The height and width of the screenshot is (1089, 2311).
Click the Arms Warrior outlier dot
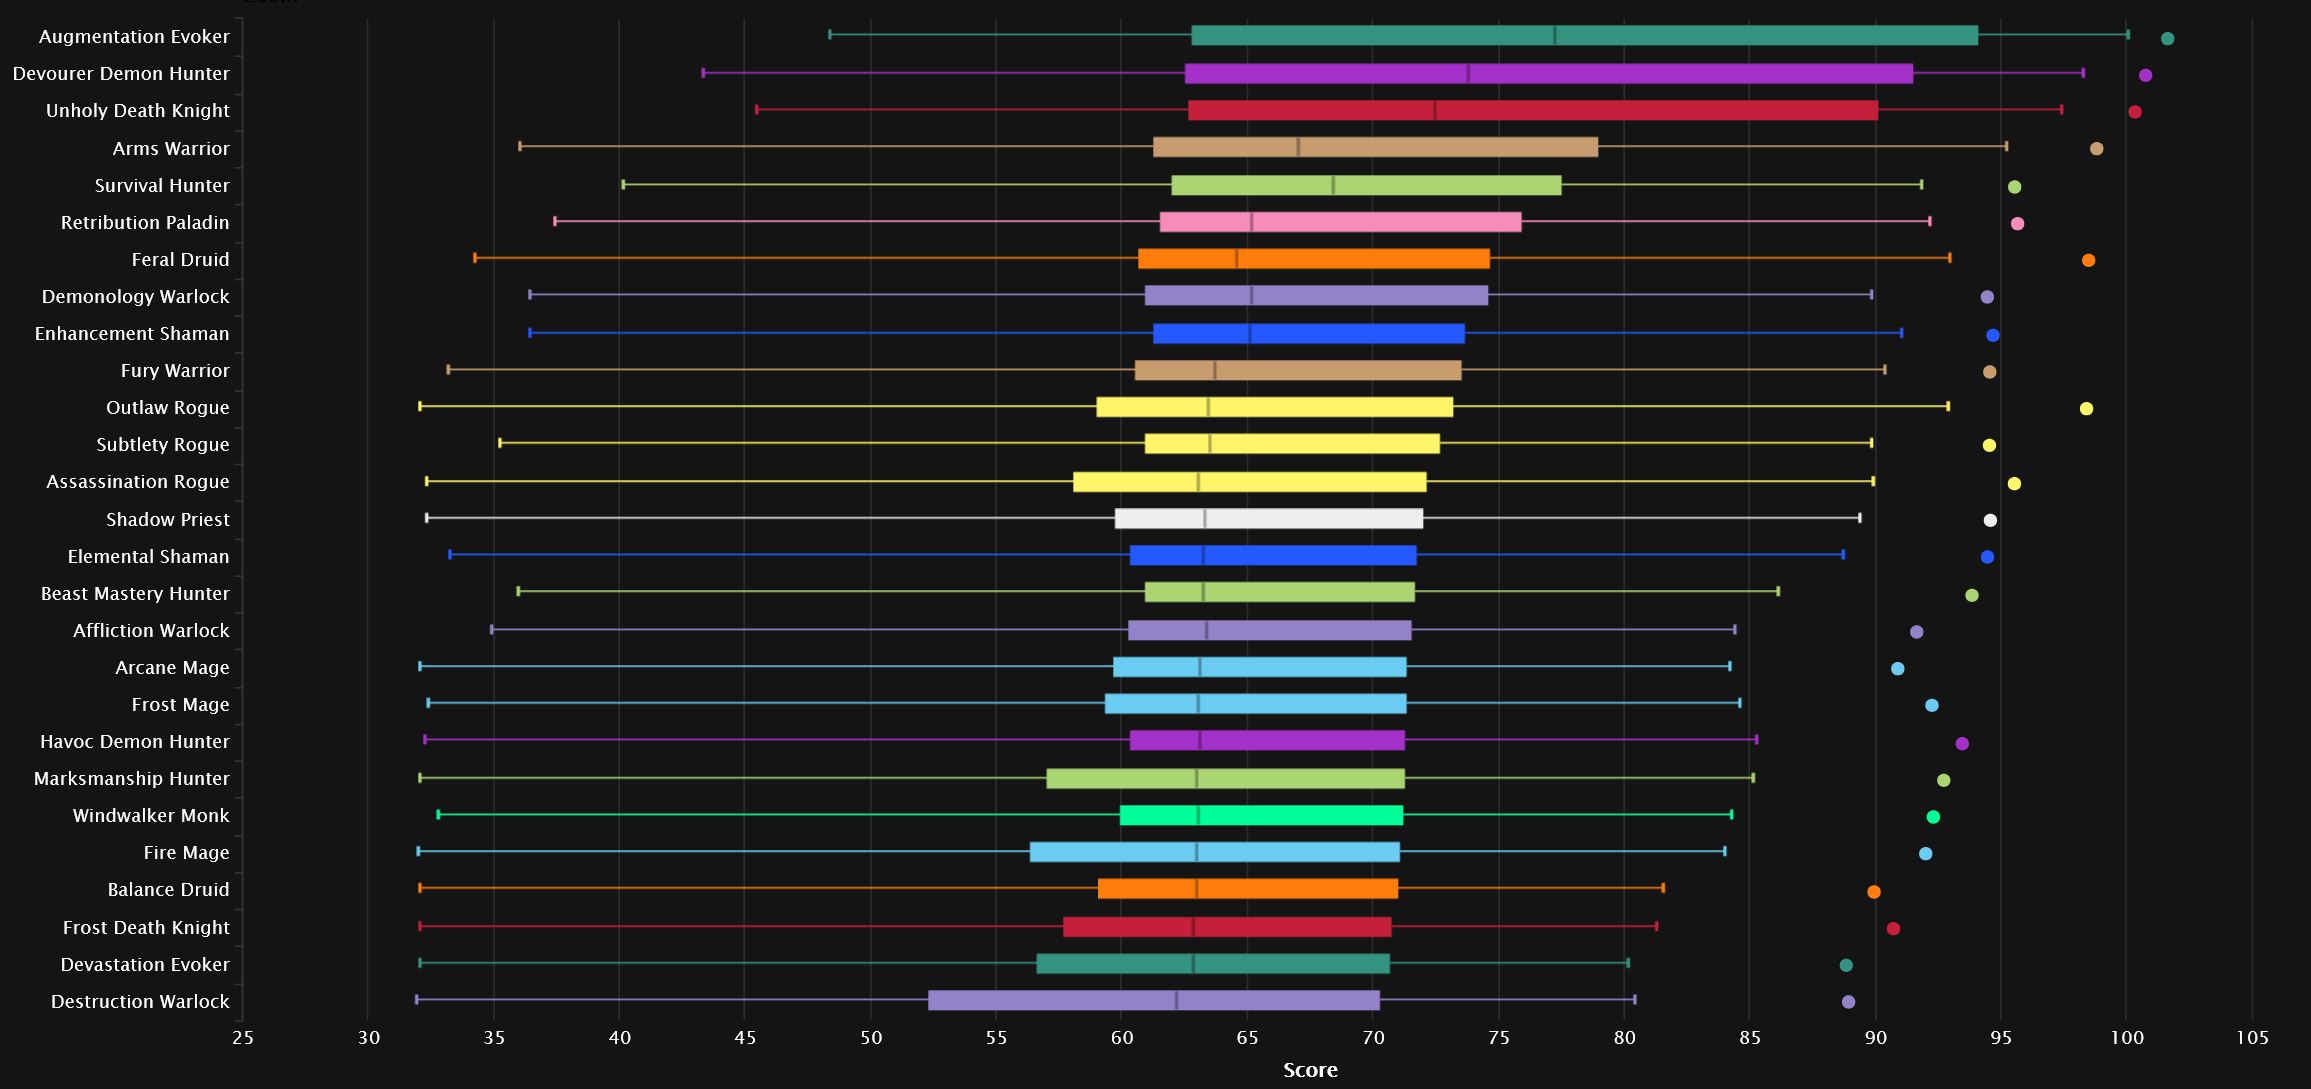[x=2096, y=149]
